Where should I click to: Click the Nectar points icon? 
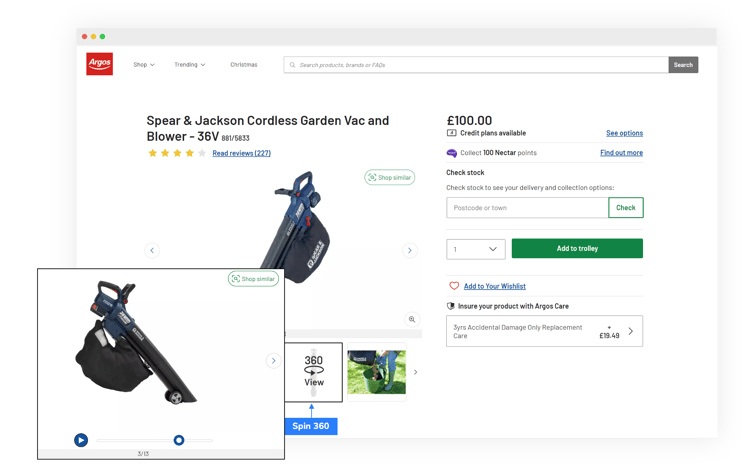452,153
